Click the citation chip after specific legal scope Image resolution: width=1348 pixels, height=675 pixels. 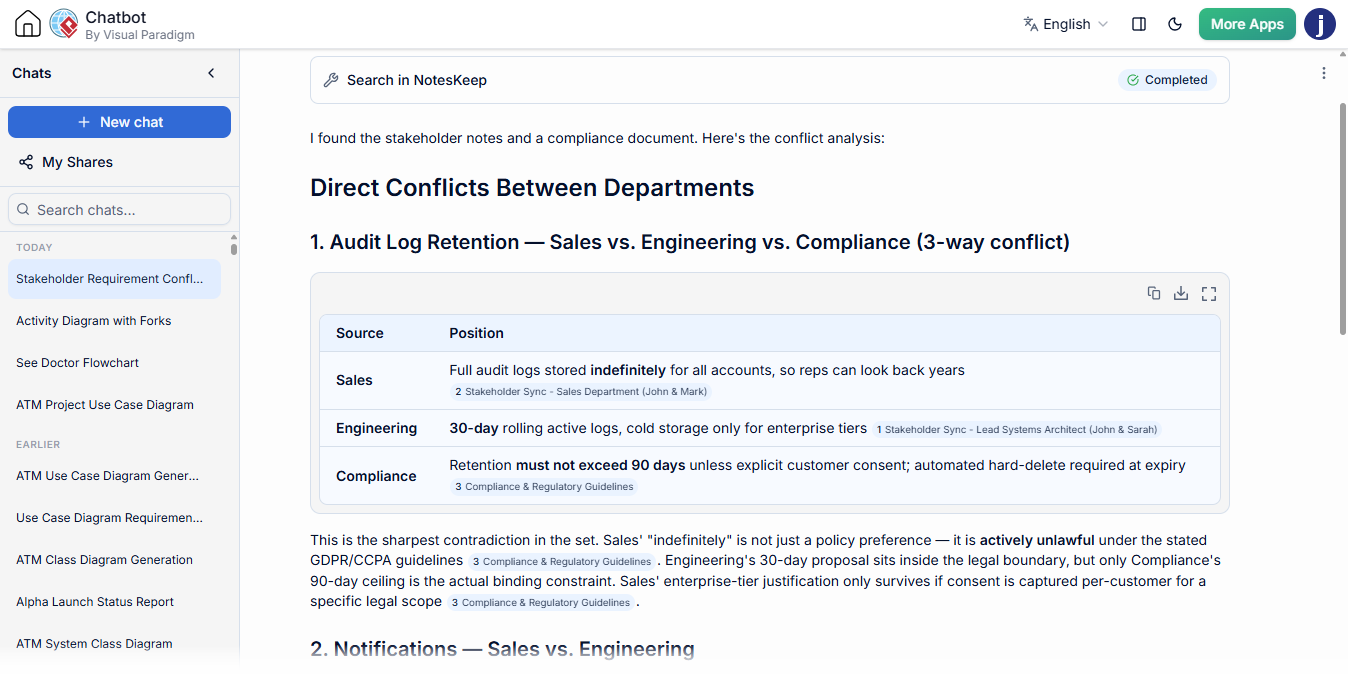(540, 603)
